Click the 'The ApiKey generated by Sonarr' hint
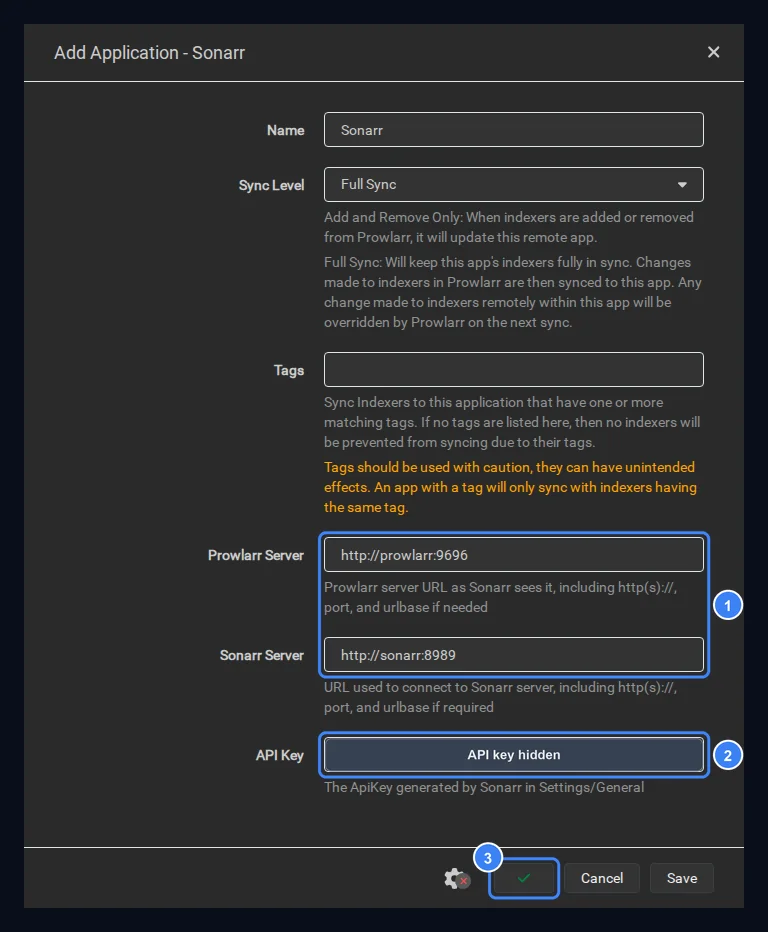Viewport: 768px width, 932px height. click(x=484, y=788)
